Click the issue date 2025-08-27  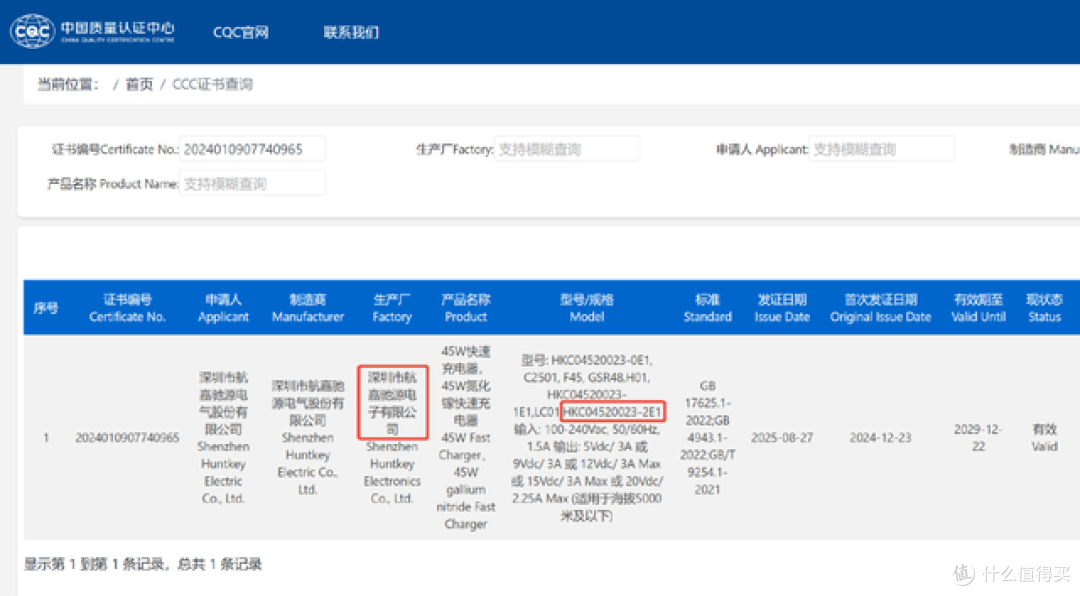pos(782,438)
